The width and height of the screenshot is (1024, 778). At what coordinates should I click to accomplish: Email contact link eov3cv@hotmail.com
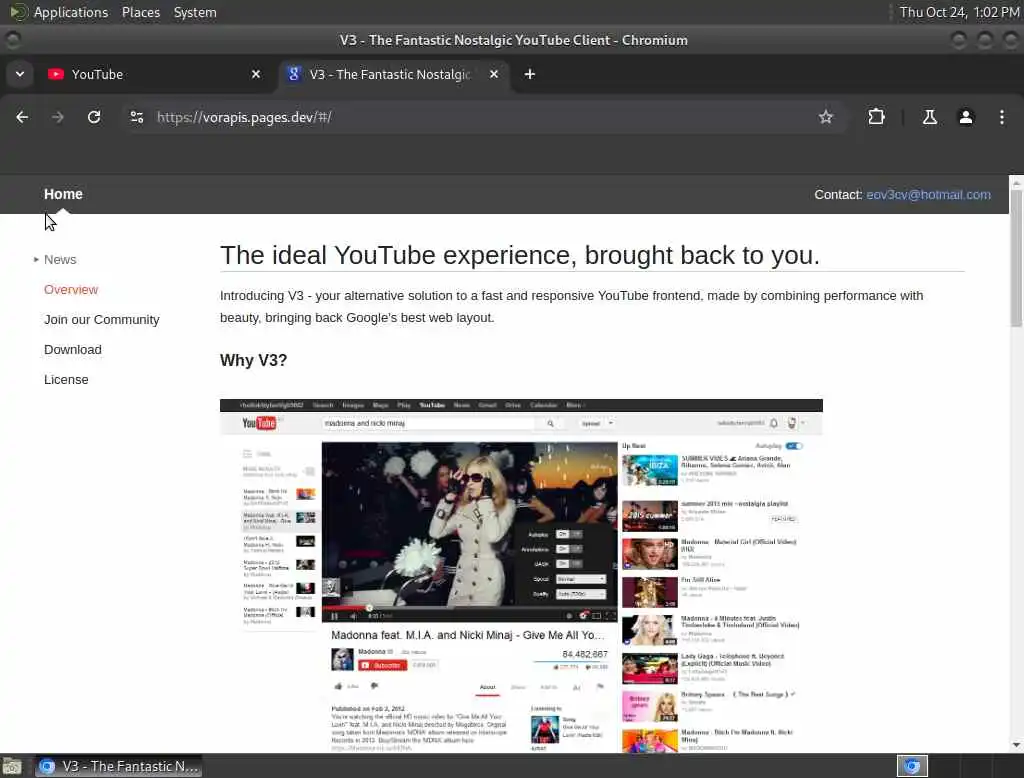point(928,195)
